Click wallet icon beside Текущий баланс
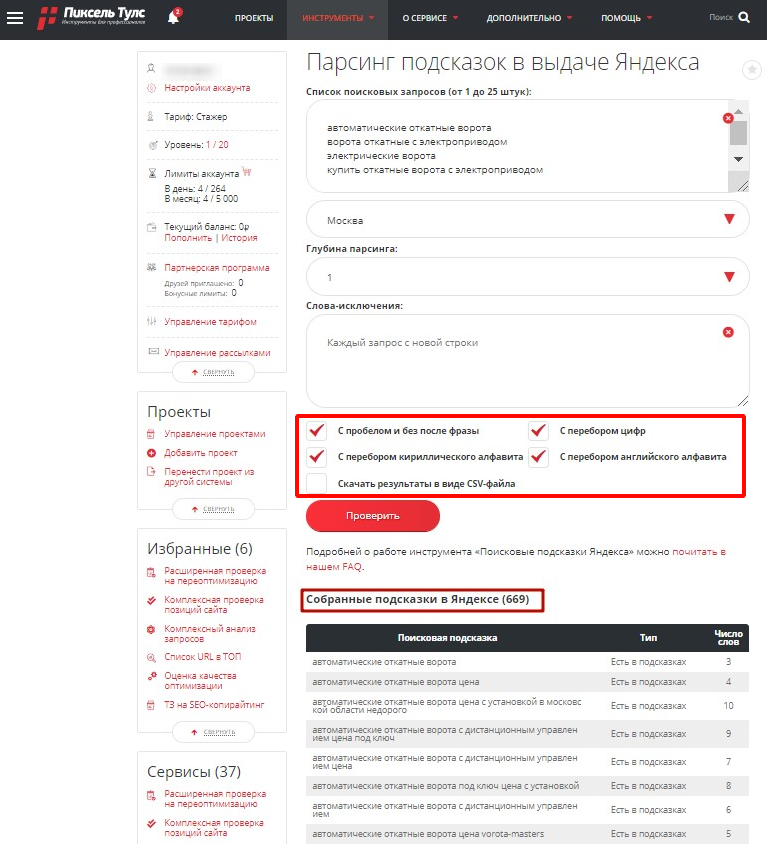Viewport: 767px width, 844px height. click(152, 227)
